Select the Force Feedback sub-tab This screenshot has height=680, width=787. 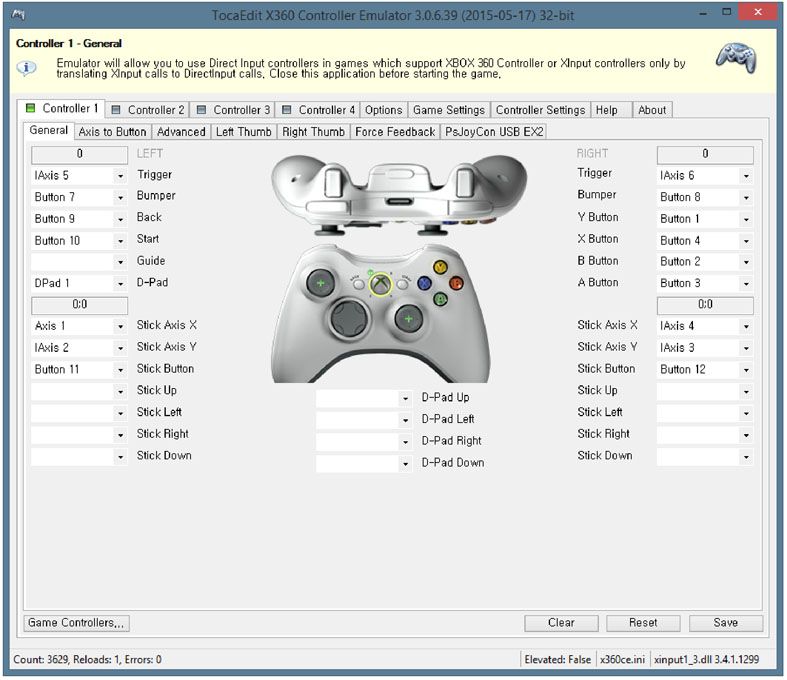[x=395, y=132]
